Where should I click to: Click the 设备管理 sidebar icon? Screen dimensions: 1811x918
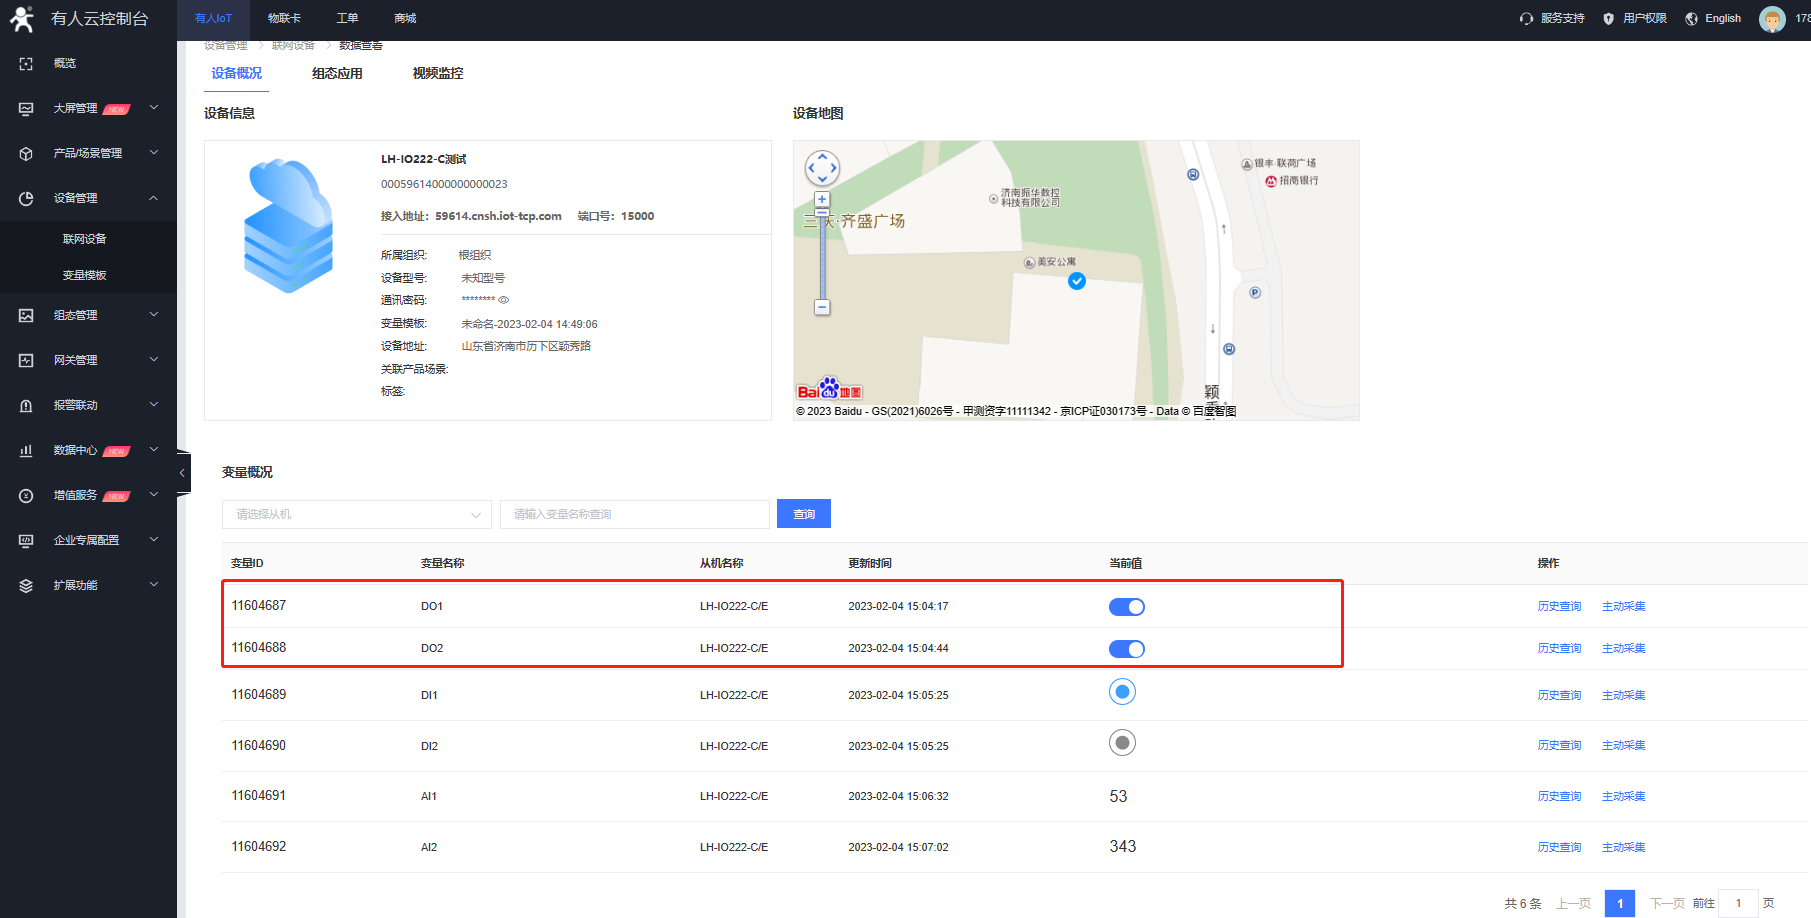[26, 198]
